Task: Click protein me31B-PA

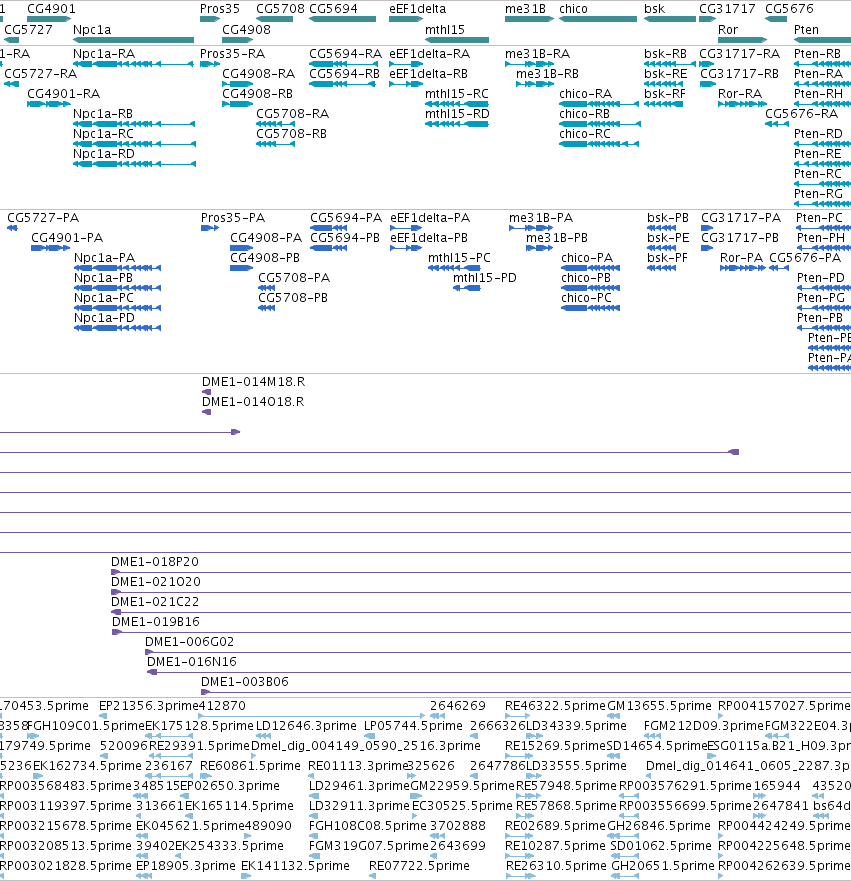Action: click(x=531, y=228)
